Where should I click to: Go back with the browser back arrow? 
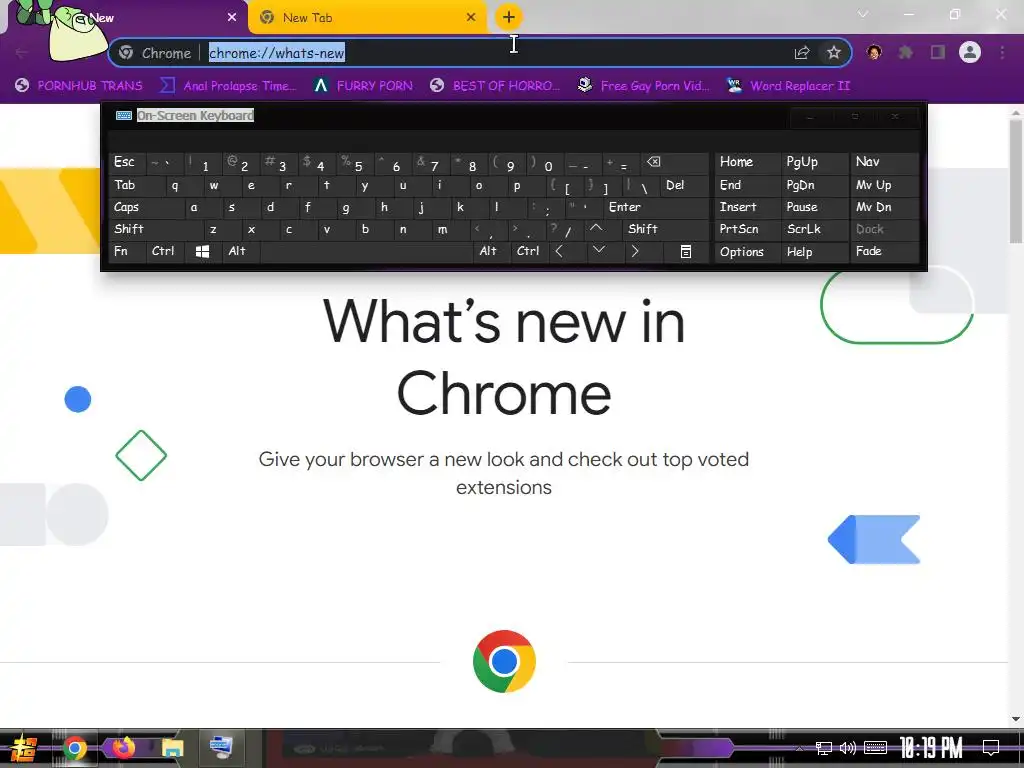[x=22, y=53]
